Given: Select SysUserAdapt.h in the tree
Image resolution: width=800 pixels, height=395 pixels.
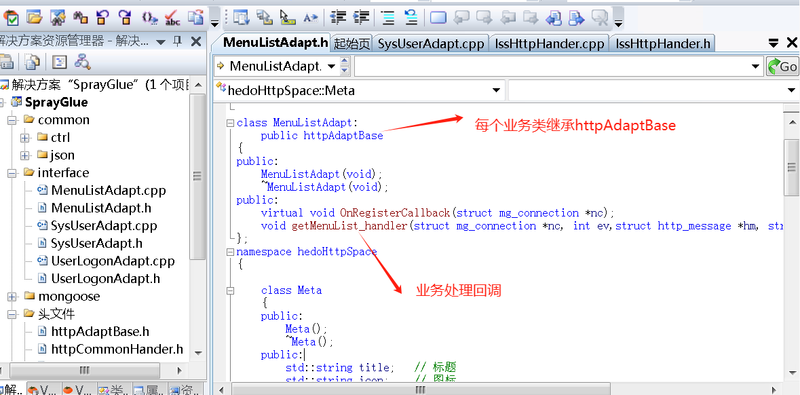Looking at the screenshot, I should pyautogui.click(x=96, y=243).
